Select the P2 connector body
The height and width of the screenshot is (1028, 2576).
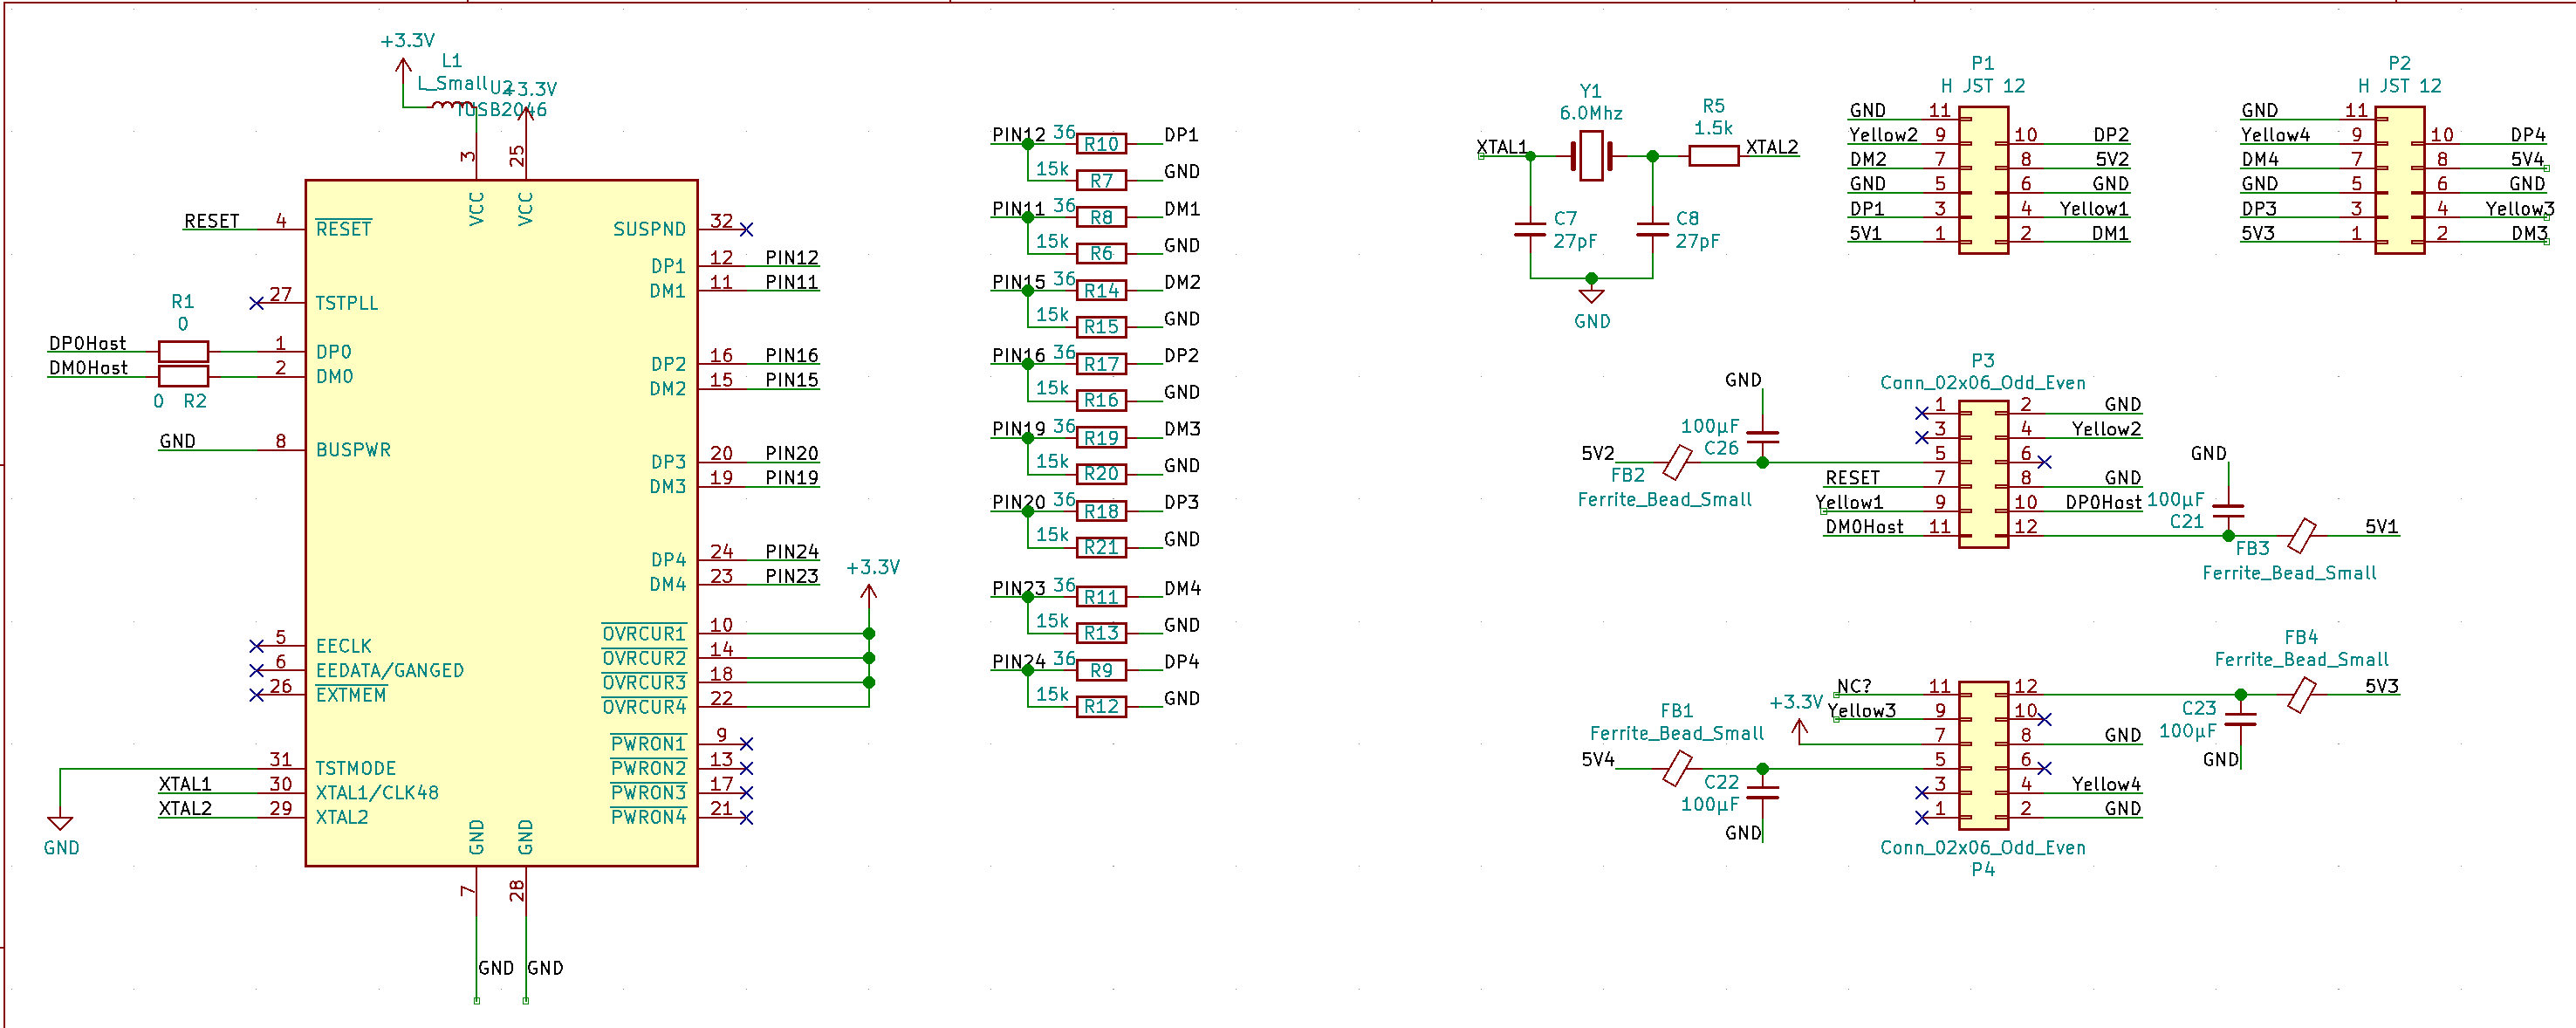[2399, 181]
